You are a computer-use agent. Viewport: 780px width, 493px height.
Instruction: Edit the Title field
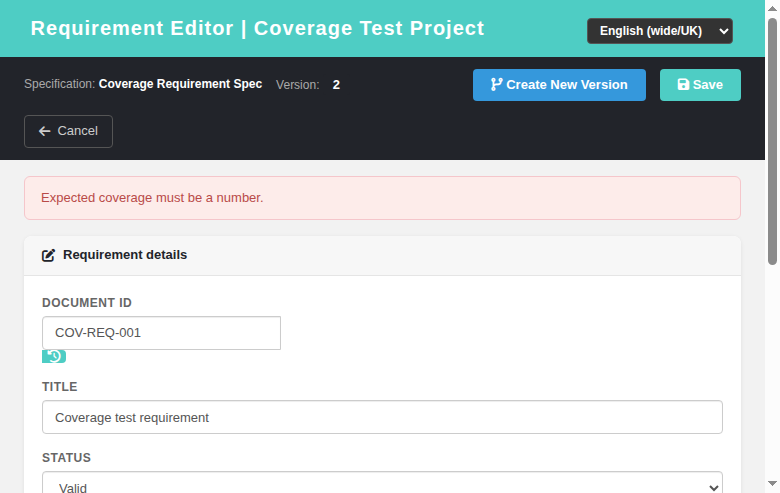(x=382, y=417)
